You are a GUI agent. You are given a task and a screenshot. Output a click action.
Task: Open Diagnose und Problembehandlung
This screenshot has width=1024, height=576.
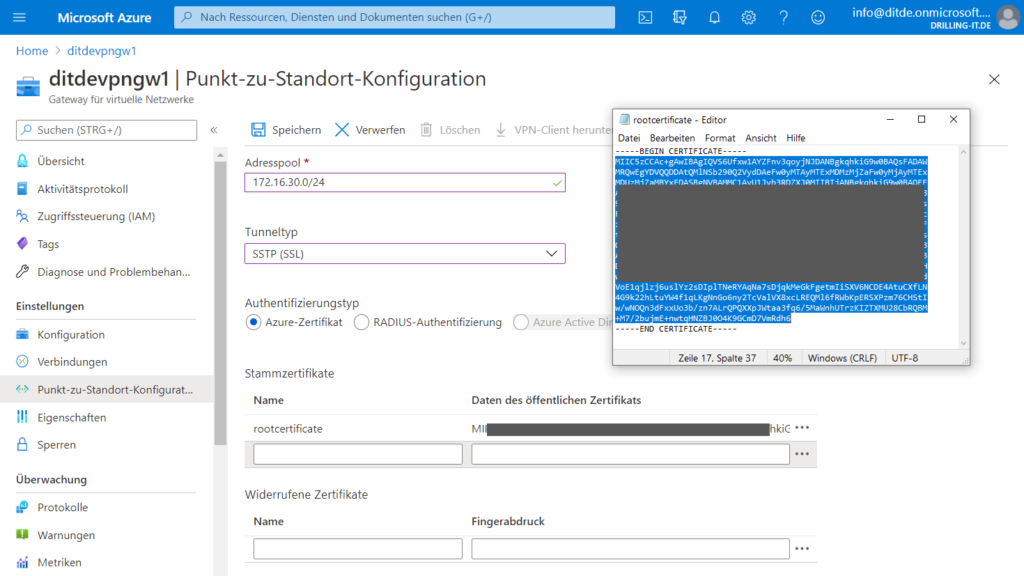point(114,272)
